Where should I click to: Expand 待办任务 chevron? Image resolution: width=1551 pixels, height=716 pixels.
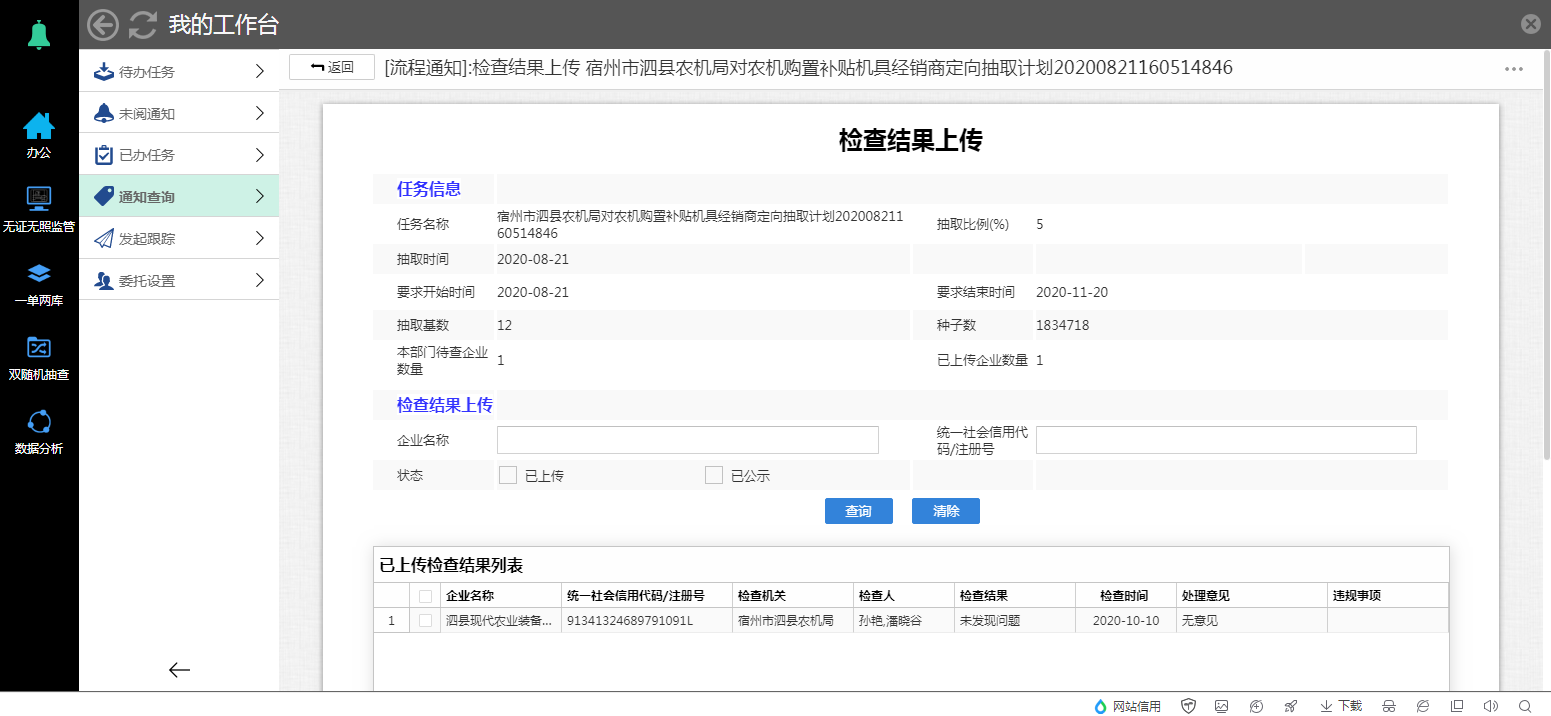point(259,72)
